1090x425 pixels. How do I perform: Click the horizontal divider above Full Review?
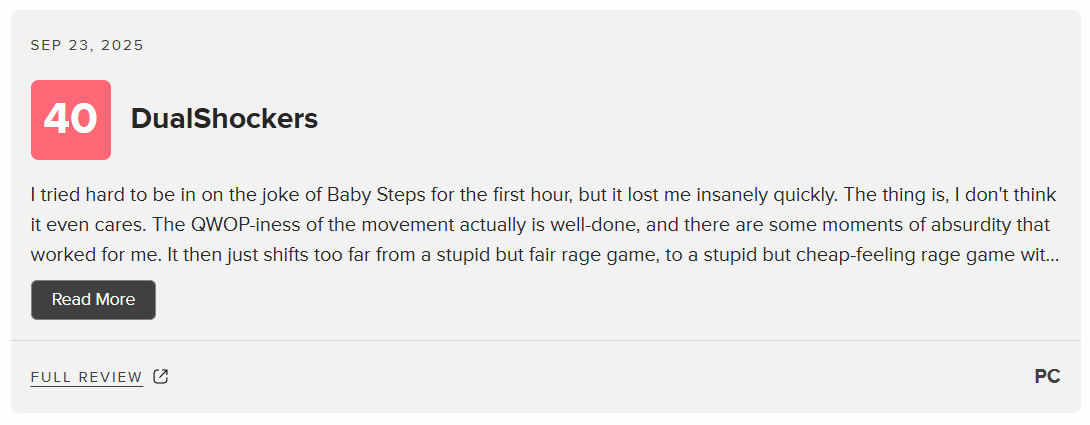pyautogui.click(x=545, y=341)
